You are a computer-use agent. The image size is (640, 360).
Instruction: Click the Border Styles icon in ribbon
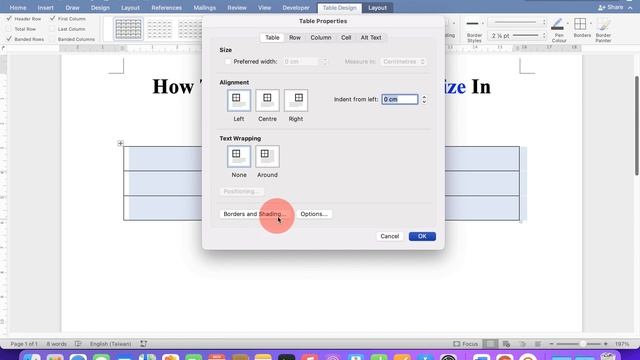(472, 24)
